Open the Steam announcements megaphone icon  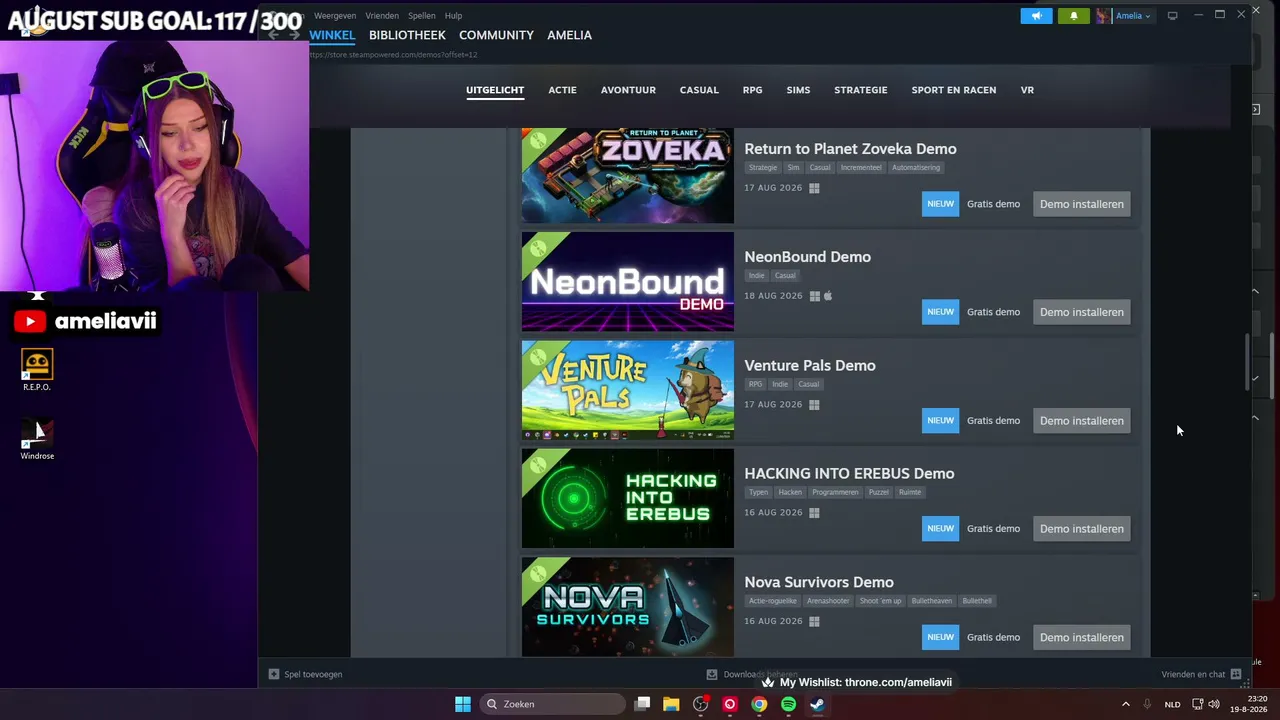pyautogui.click(x=1036, y=16)
